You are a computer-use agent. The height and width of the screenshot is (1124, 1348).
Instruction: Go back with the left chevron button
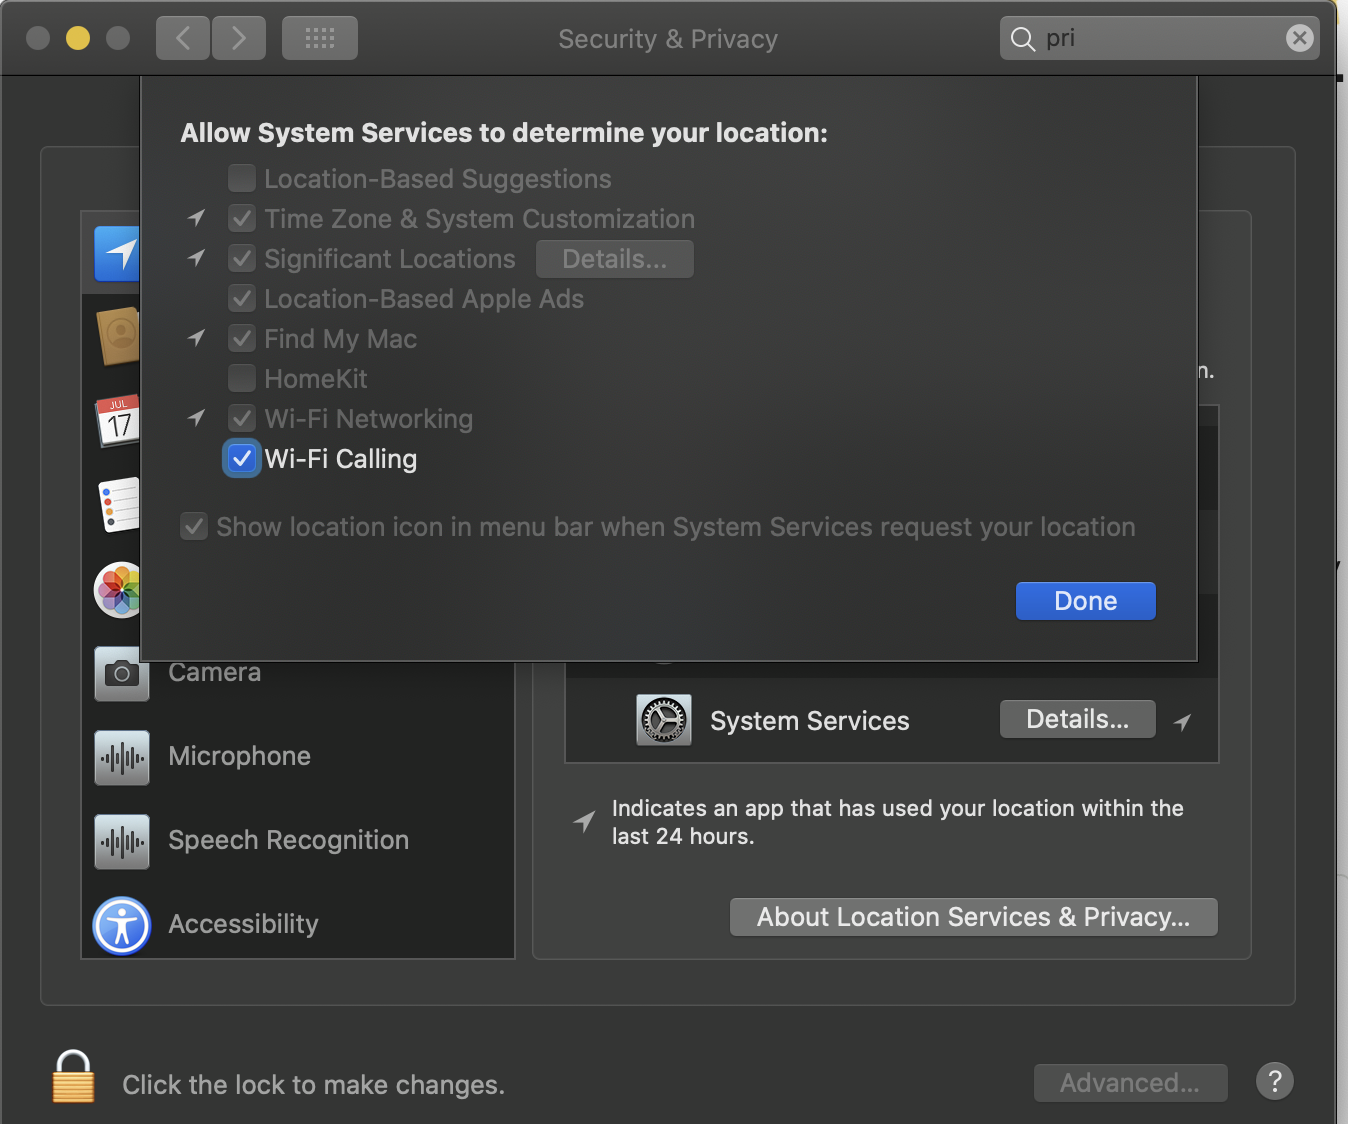(x=183, y=38)
